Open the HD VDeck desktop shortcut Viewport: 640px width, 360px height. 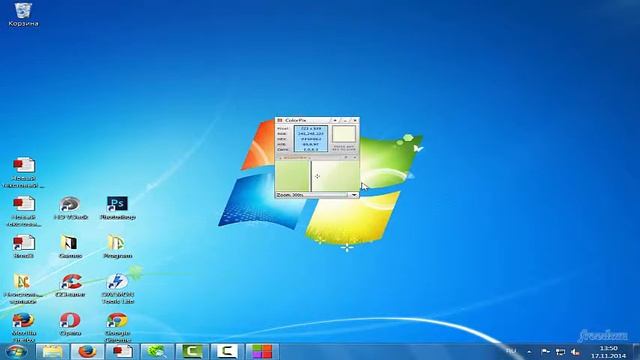click(70, 208)
